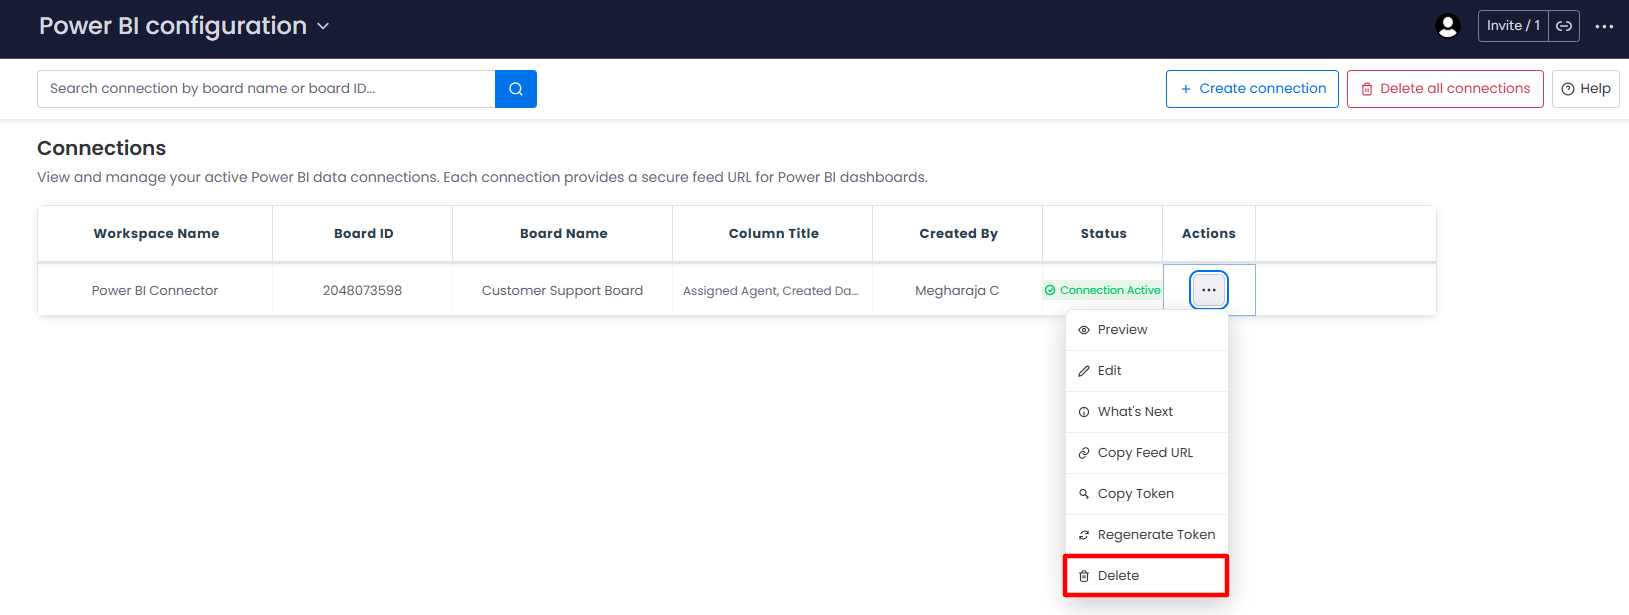Screen dimensions: 1629x615
Task: Open the user profile avatar icon
Action: click(1447, 26)
